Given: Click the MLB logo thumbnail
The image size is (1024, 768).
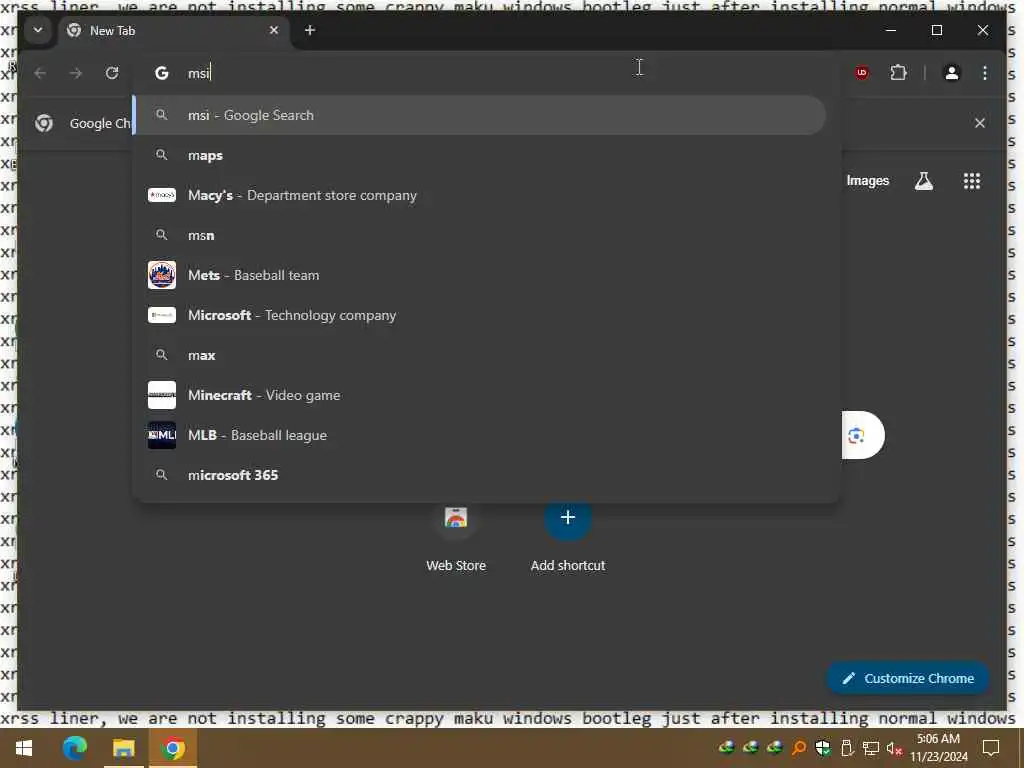Looking at the screenshot, I should tap(162, 435).
